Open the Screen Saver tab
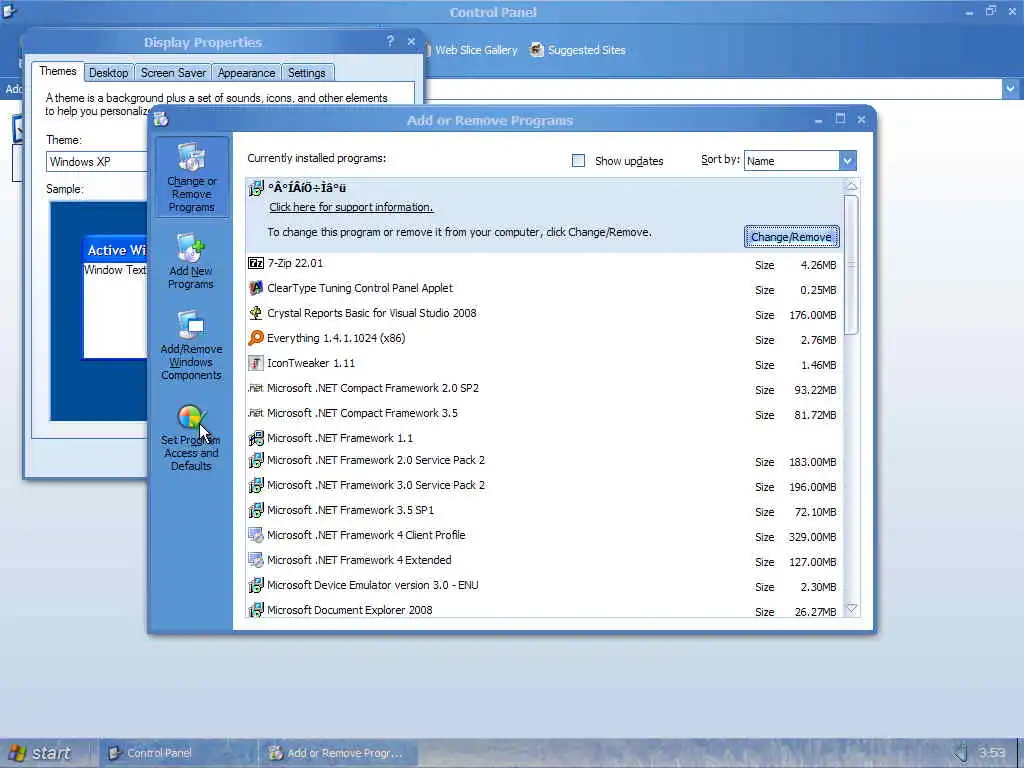This screenshot has width=1024, height=768. [173, 72]
